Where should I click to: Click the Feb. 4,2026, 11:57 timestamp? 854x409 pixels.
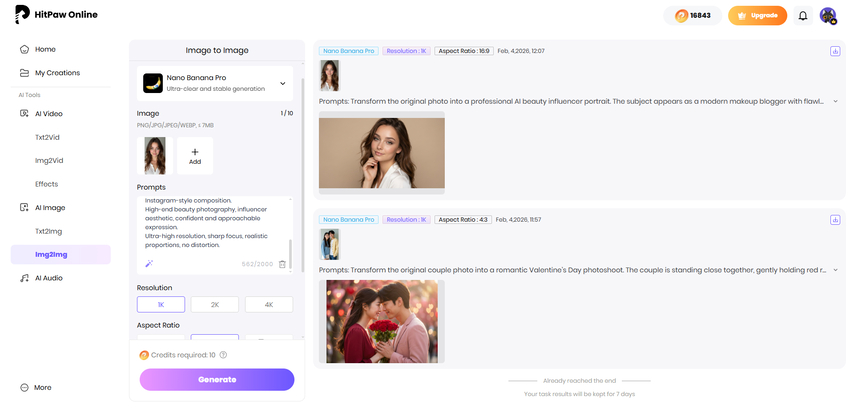tap(520, 220)
